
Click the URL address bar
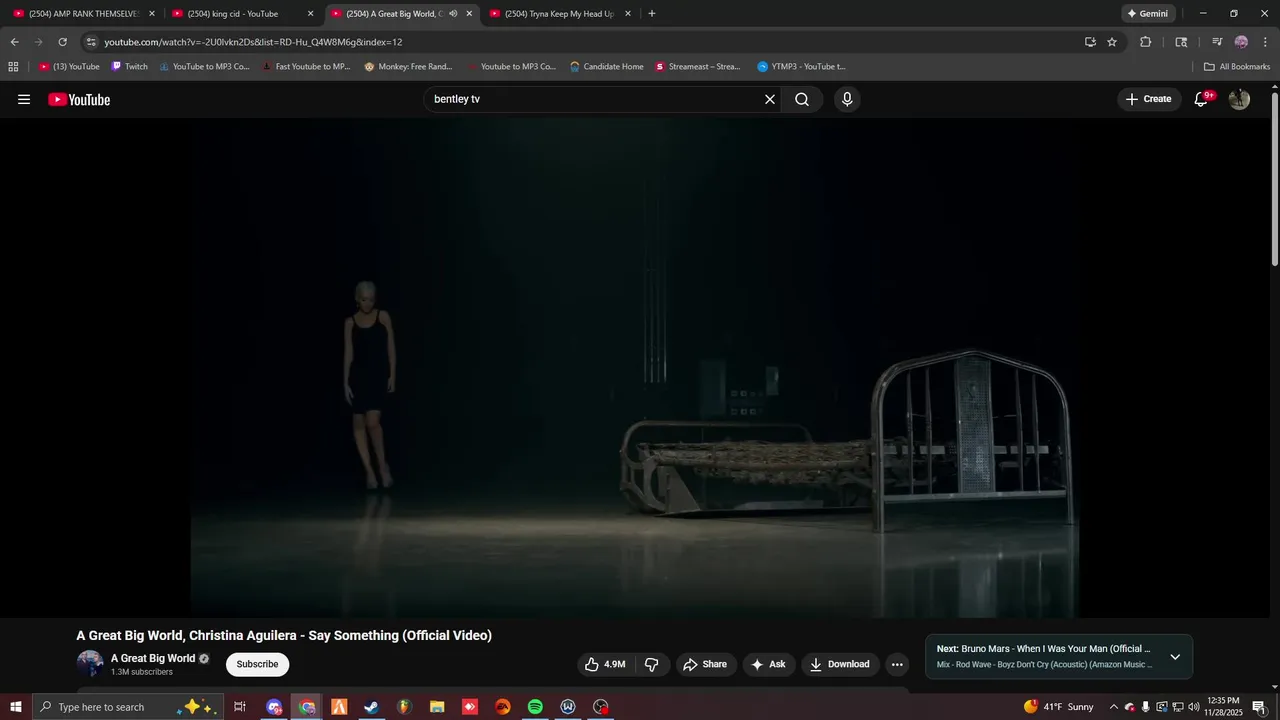click(x=580, y=42)
